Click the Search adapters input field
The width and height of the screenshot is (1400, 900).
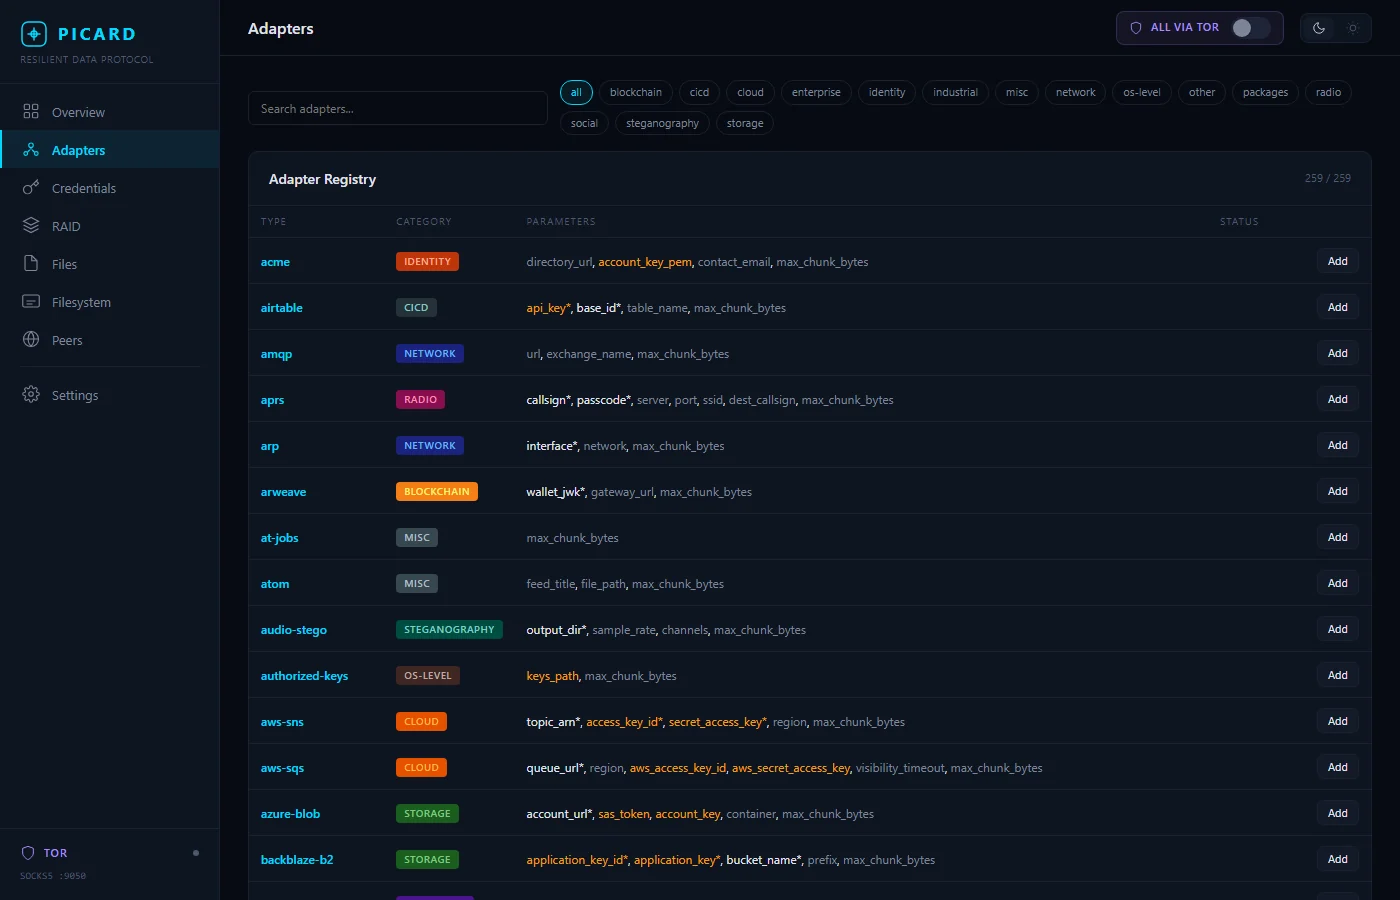(x=398, y=108)
